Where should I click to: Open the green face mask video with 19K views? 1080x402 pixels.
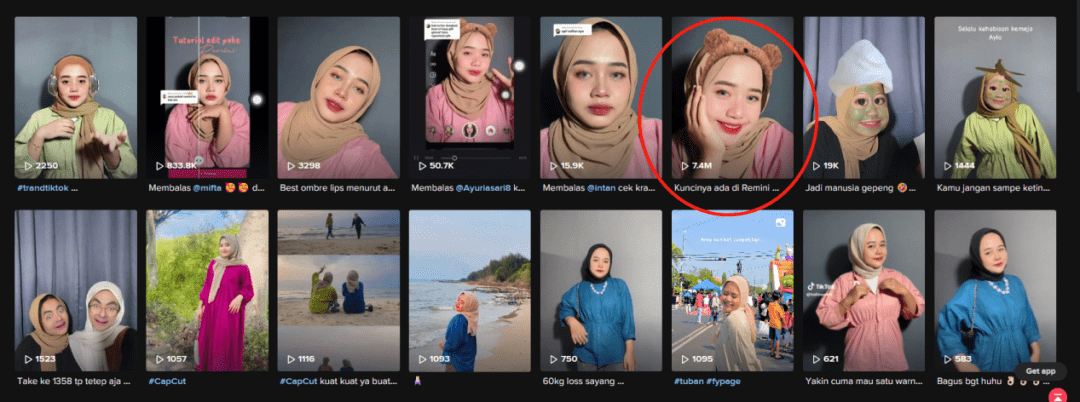[x=864, y=98]
